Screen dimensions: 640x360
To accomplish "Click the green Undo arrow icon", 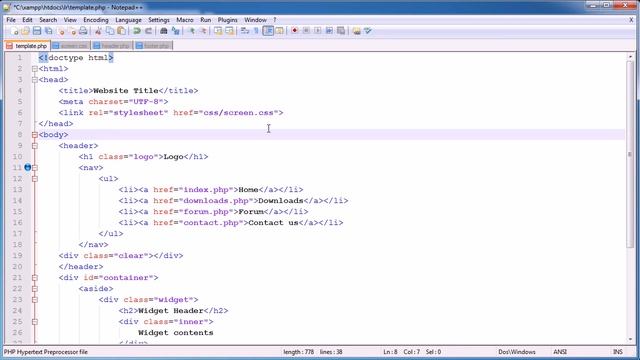I will (x=137, y=31).
